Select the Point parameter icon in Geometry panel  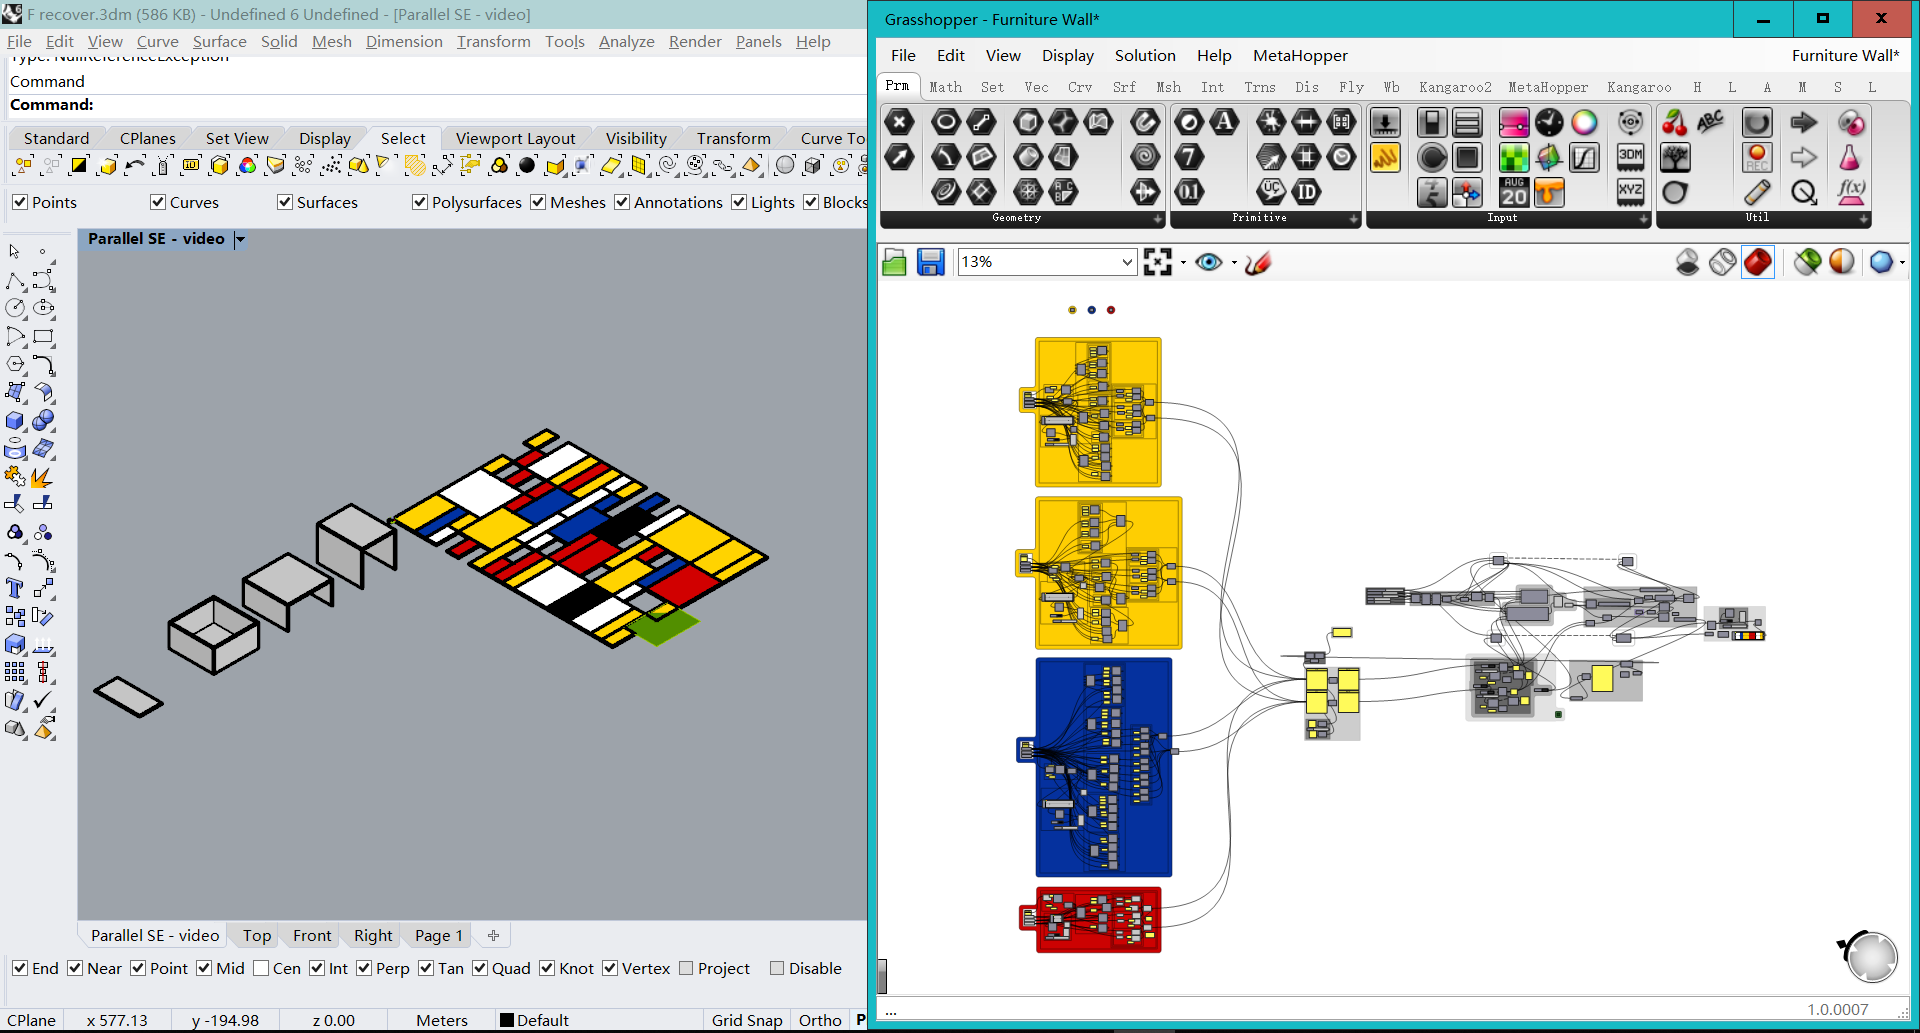pos(900,122)
